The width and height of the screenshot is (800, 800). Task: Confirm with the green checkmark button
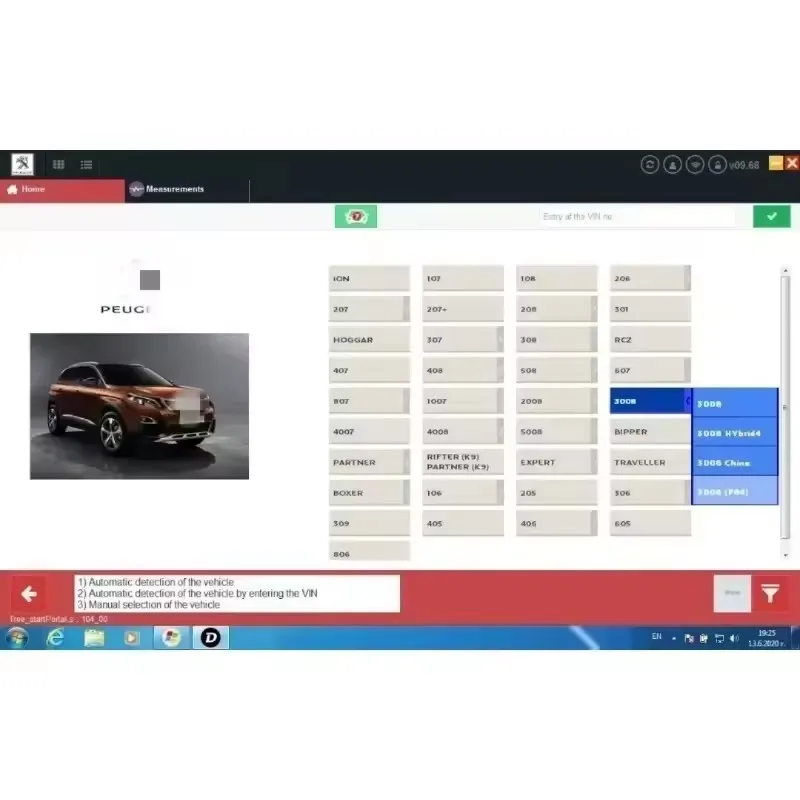771,215
